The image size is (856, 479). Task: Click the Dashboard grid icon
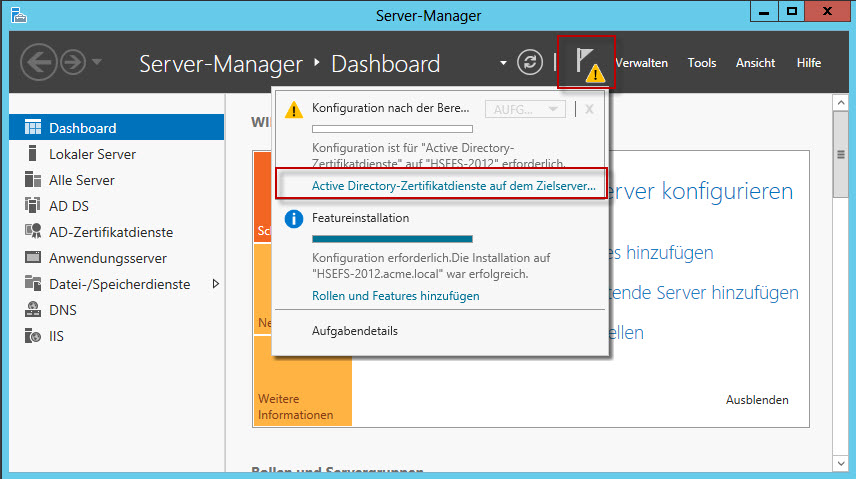click(33, 127)
